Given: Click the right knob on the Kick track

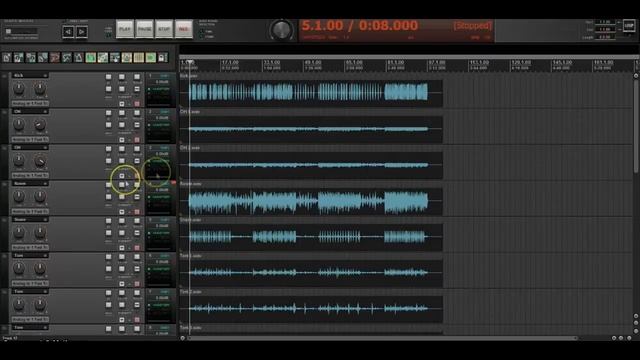Looking at the screenshot, I should click(40, 88).
